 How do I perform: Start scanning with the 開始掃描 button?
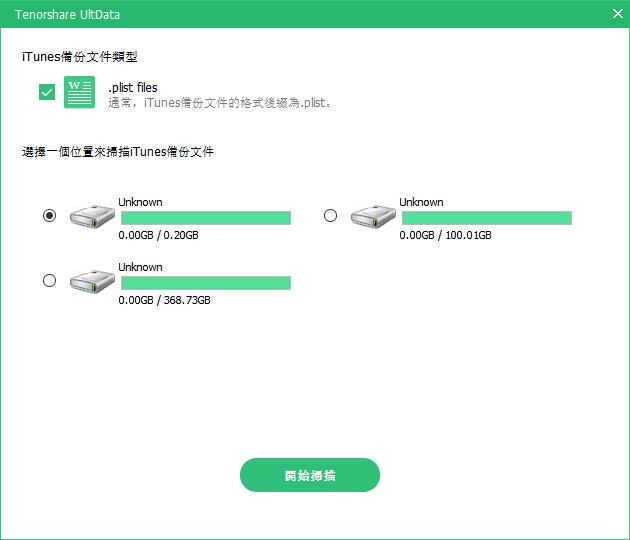point(310,475)
